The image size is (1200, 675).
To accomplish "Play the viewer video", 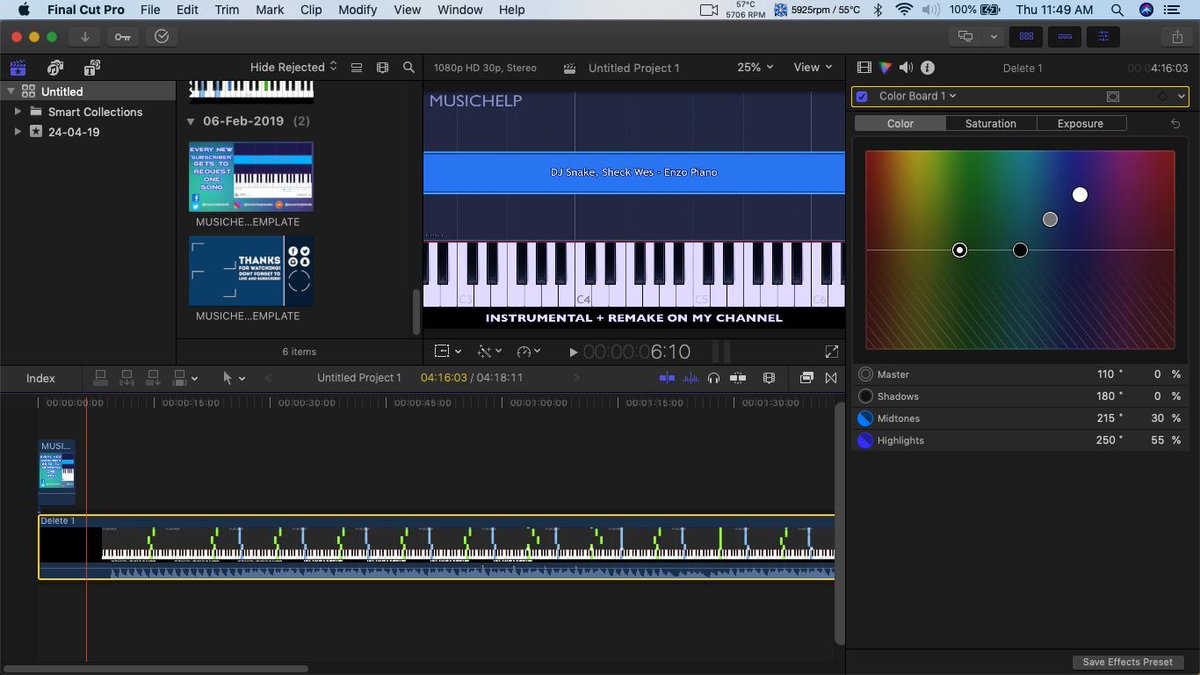I will click(573, 352).
